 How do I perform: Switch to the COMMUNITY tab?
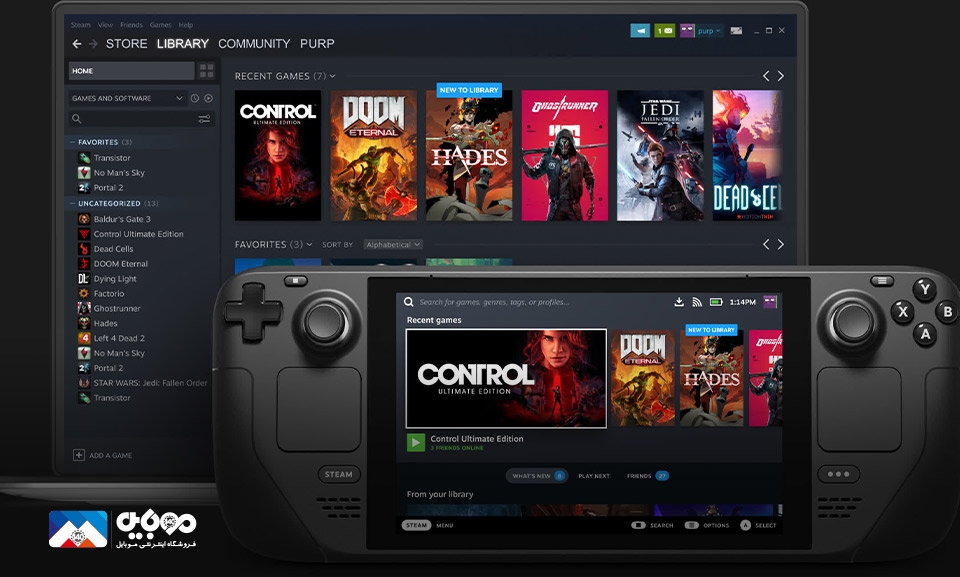click(254, 43)
